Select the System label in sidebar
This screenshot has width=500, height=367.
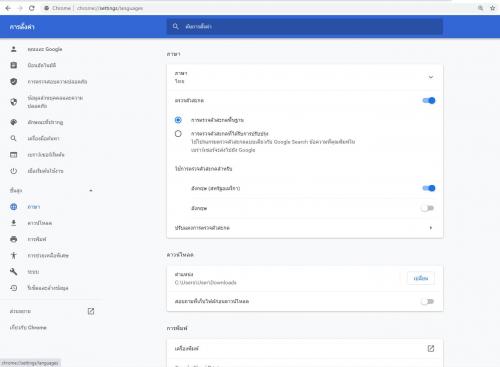33,272
